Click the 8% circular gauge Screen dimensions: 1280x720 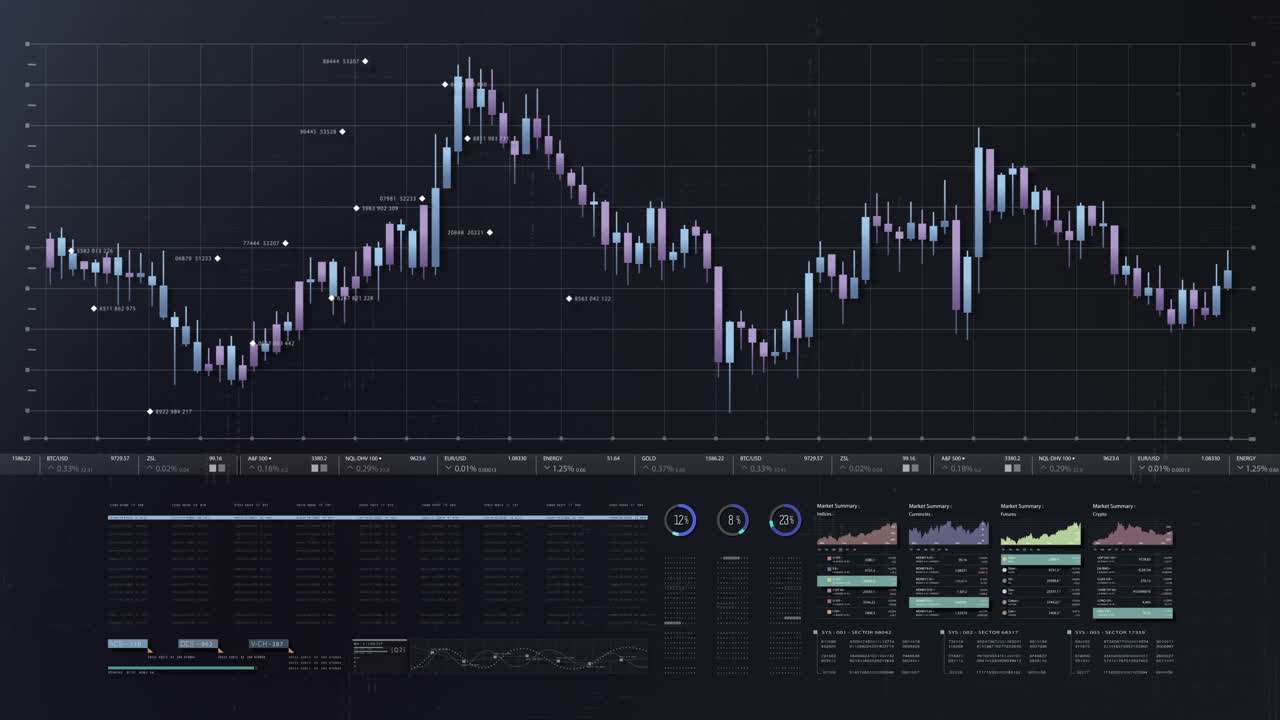tap(733, 520)
